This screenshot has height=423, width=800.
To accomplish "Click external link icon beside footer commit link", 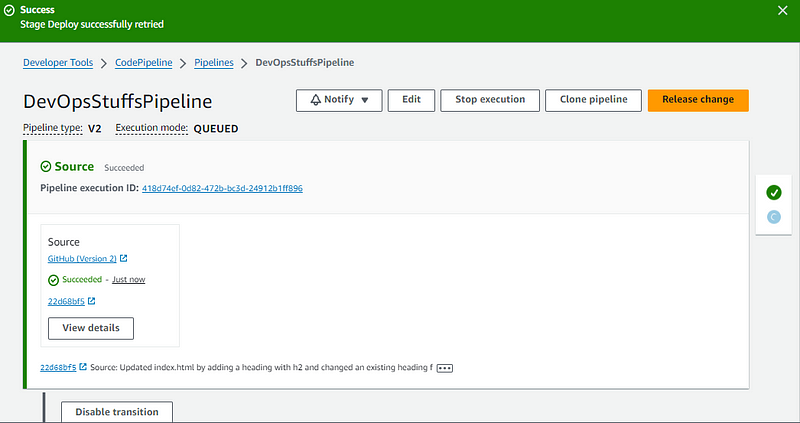I will [x=83, y=366].
